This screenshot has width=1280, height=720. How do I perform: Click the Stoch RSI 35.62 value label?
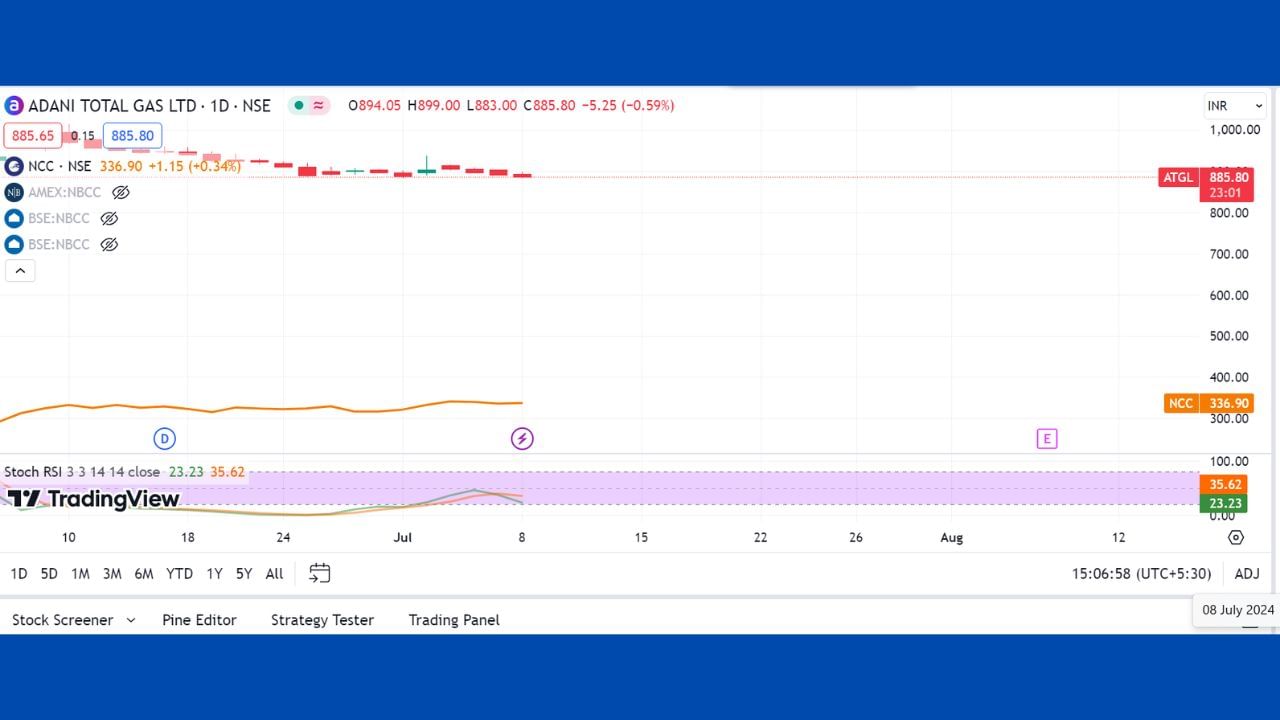(x=1223, y=484)
